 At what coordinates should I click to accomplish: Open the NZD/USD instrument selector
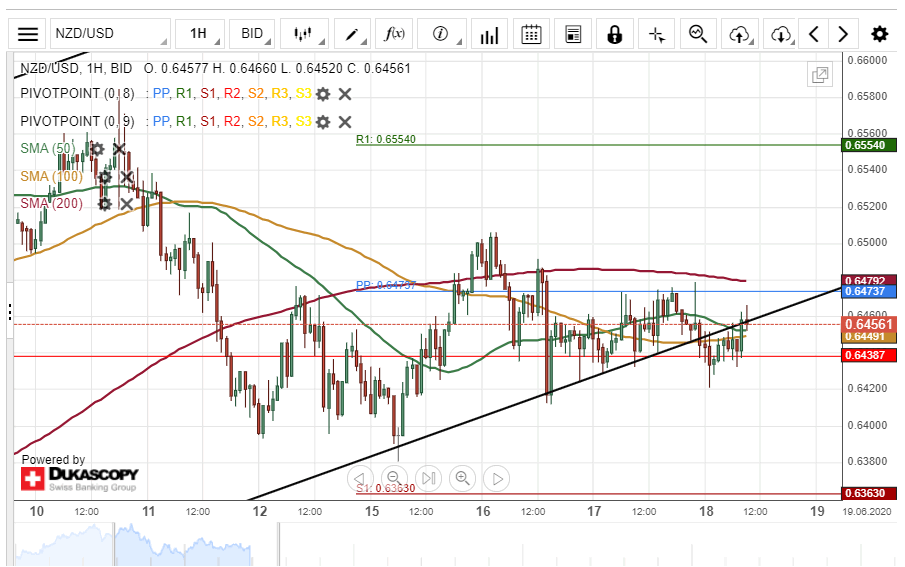point(110,34)
